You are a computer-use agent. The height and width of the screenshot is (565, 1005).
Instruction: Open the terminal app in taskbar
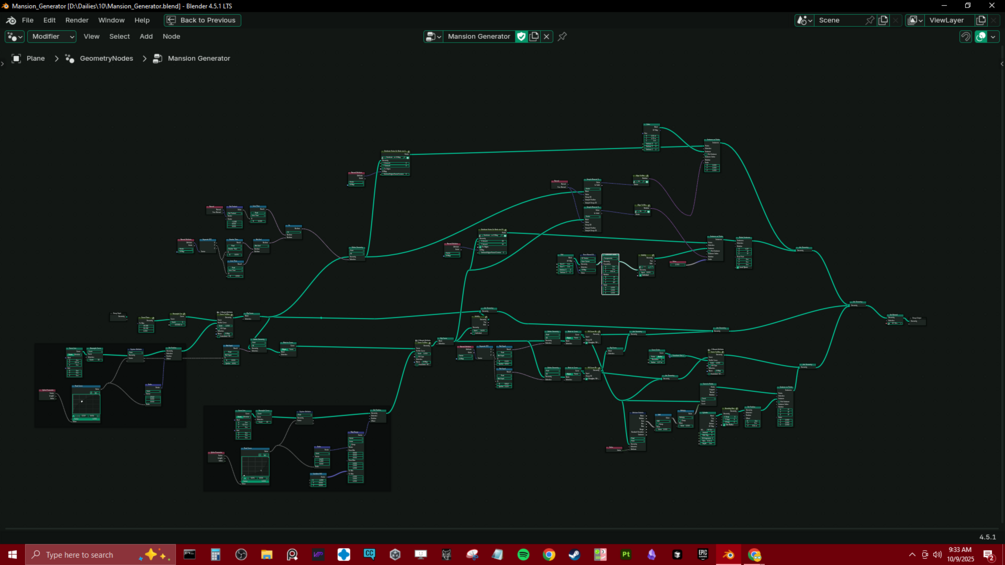pos(190,555)
